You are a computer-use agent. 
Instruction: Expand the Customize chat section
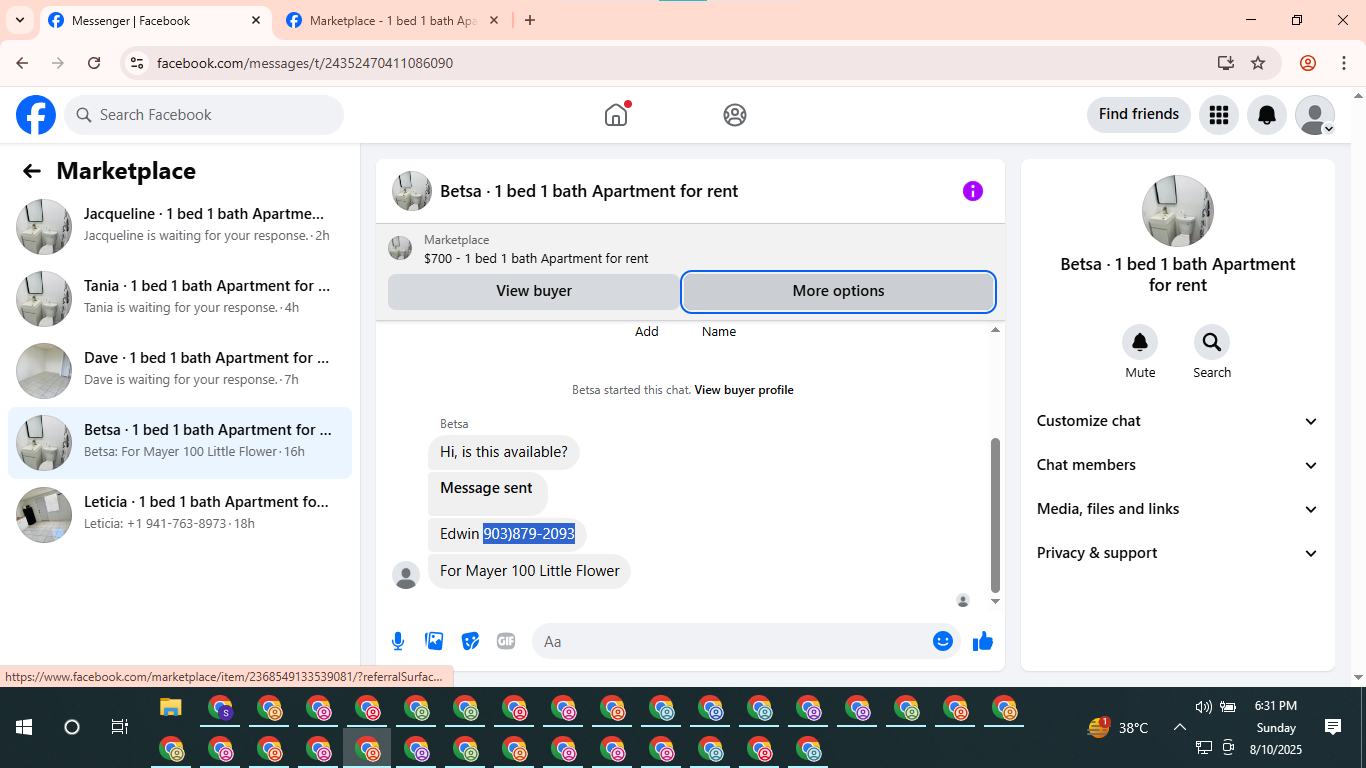coord(1178,421)
